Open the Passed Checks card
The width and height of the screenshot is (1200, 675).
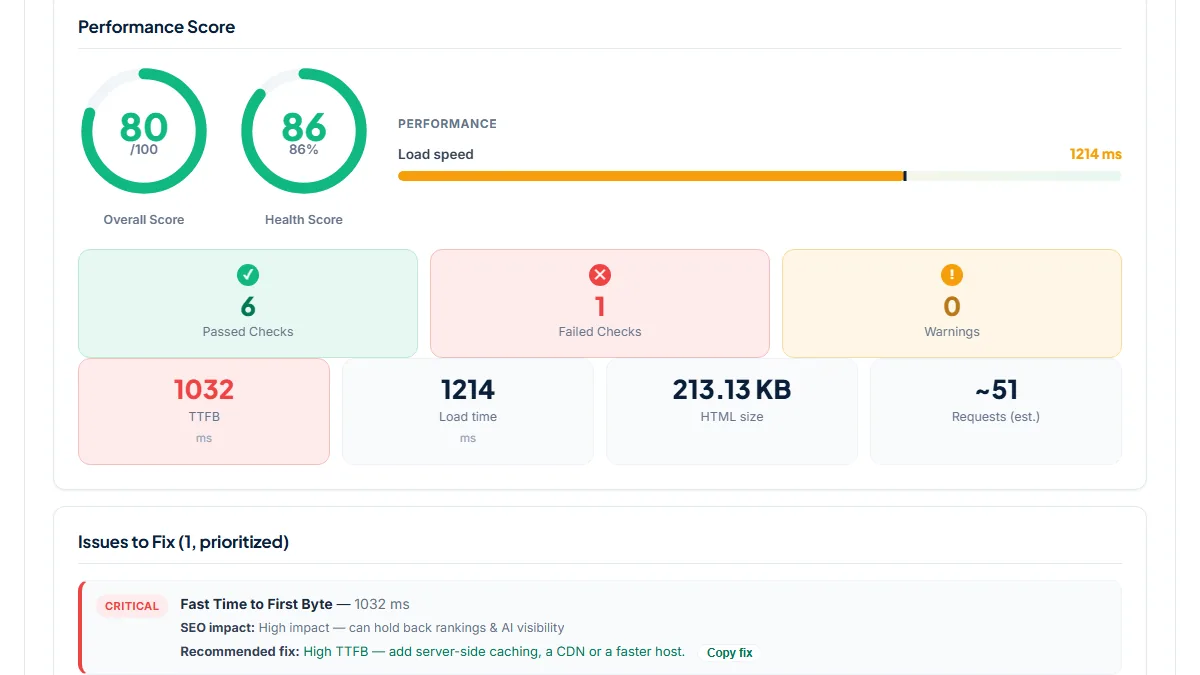(248, 303)
